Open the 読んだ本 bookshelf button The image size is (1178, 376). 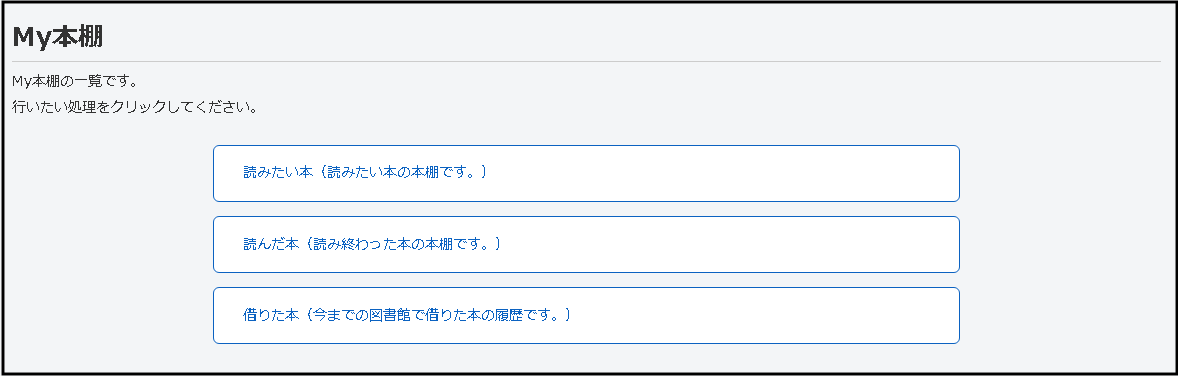586,244
